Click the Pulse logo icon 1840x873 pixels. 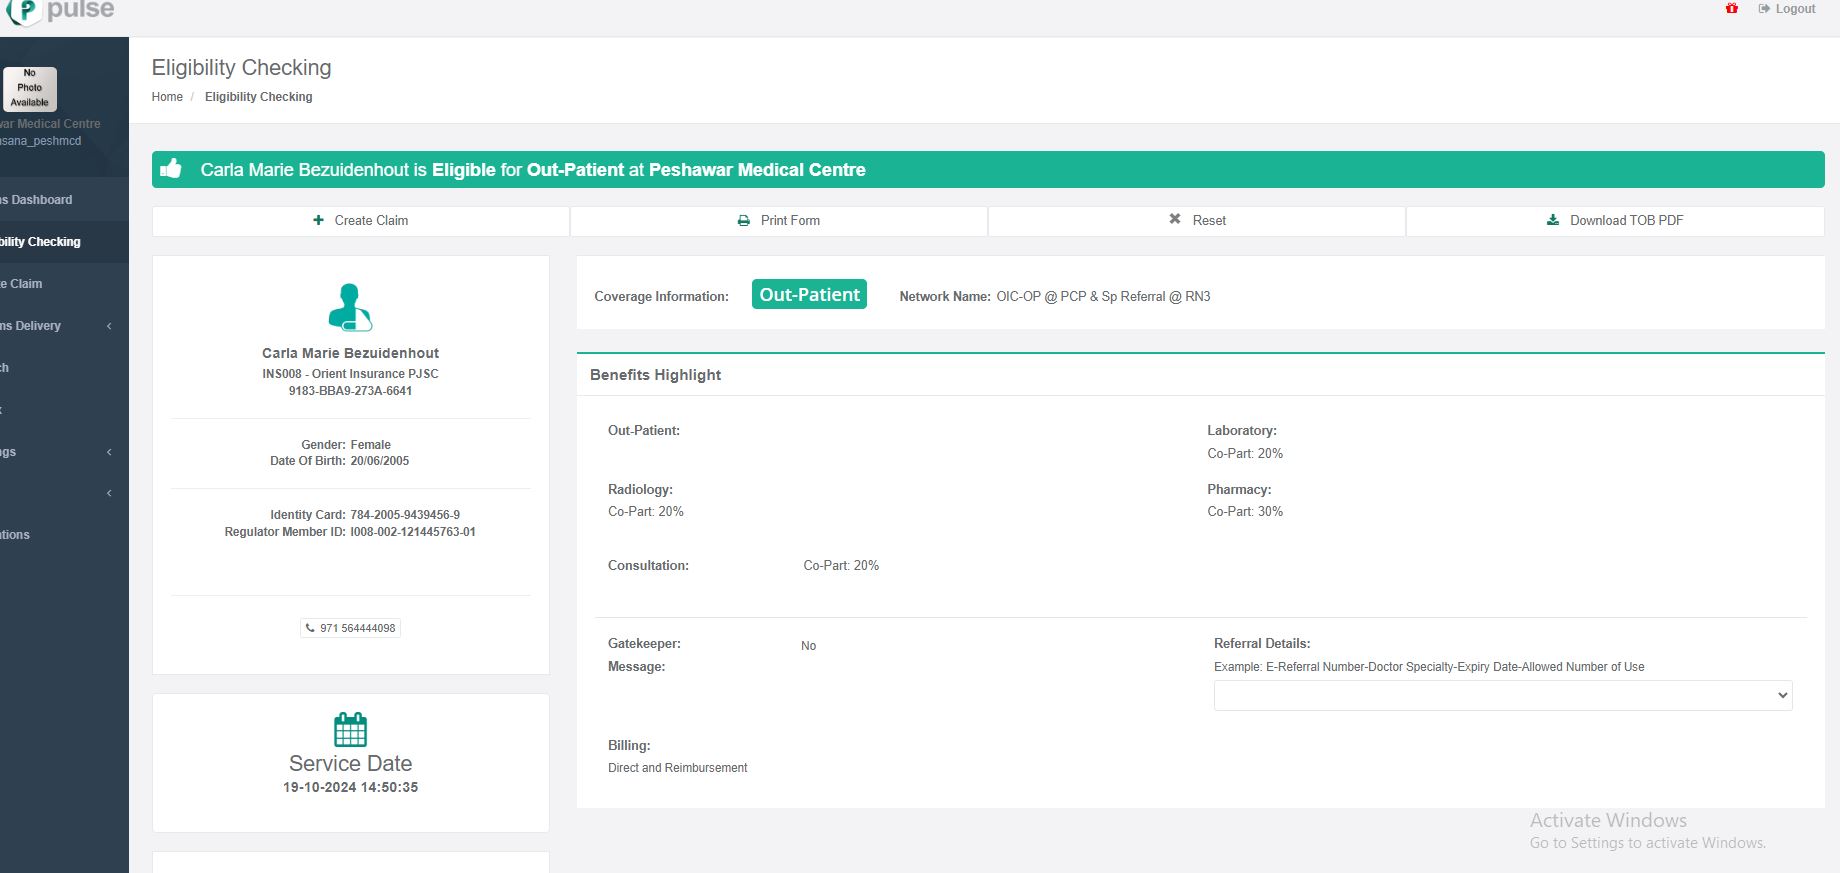[x=22, y=11]
